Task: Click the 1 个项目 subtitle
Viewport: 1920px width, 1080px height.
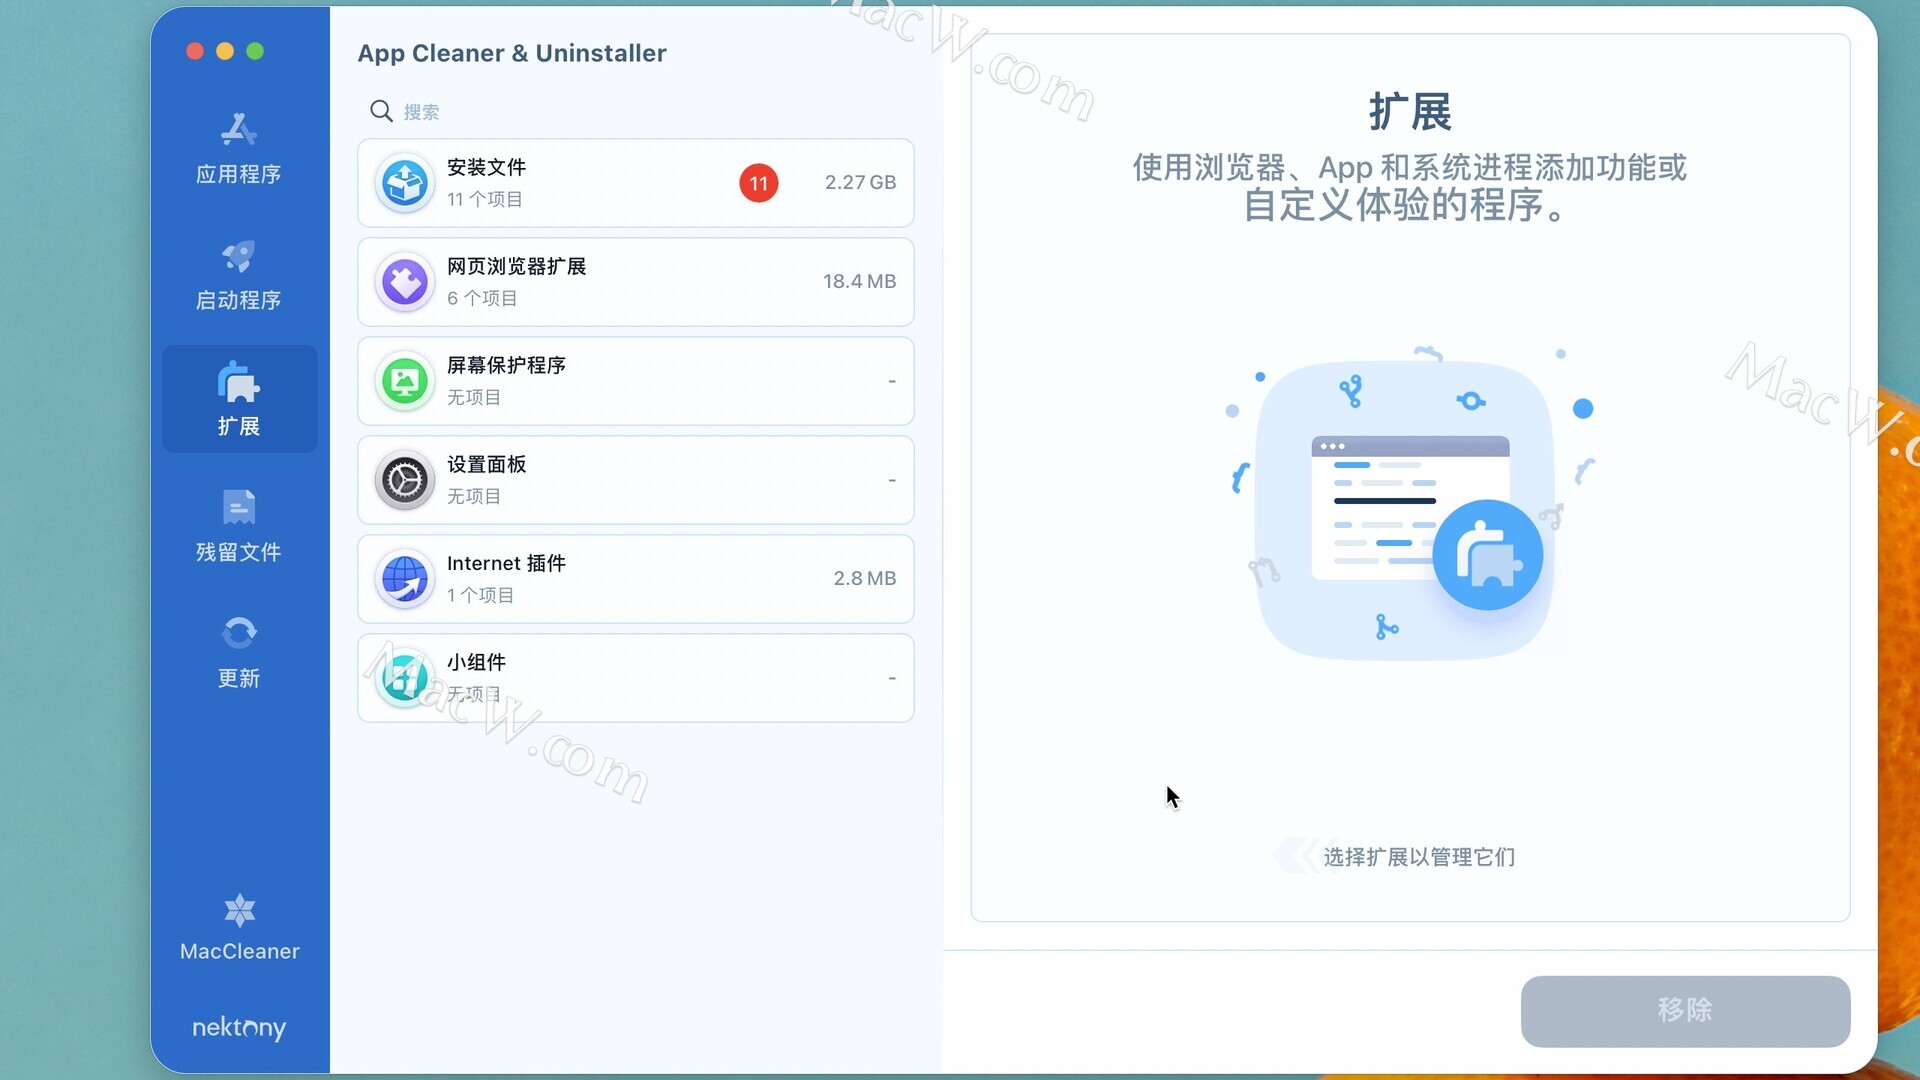Action: (x=480, y=595)
